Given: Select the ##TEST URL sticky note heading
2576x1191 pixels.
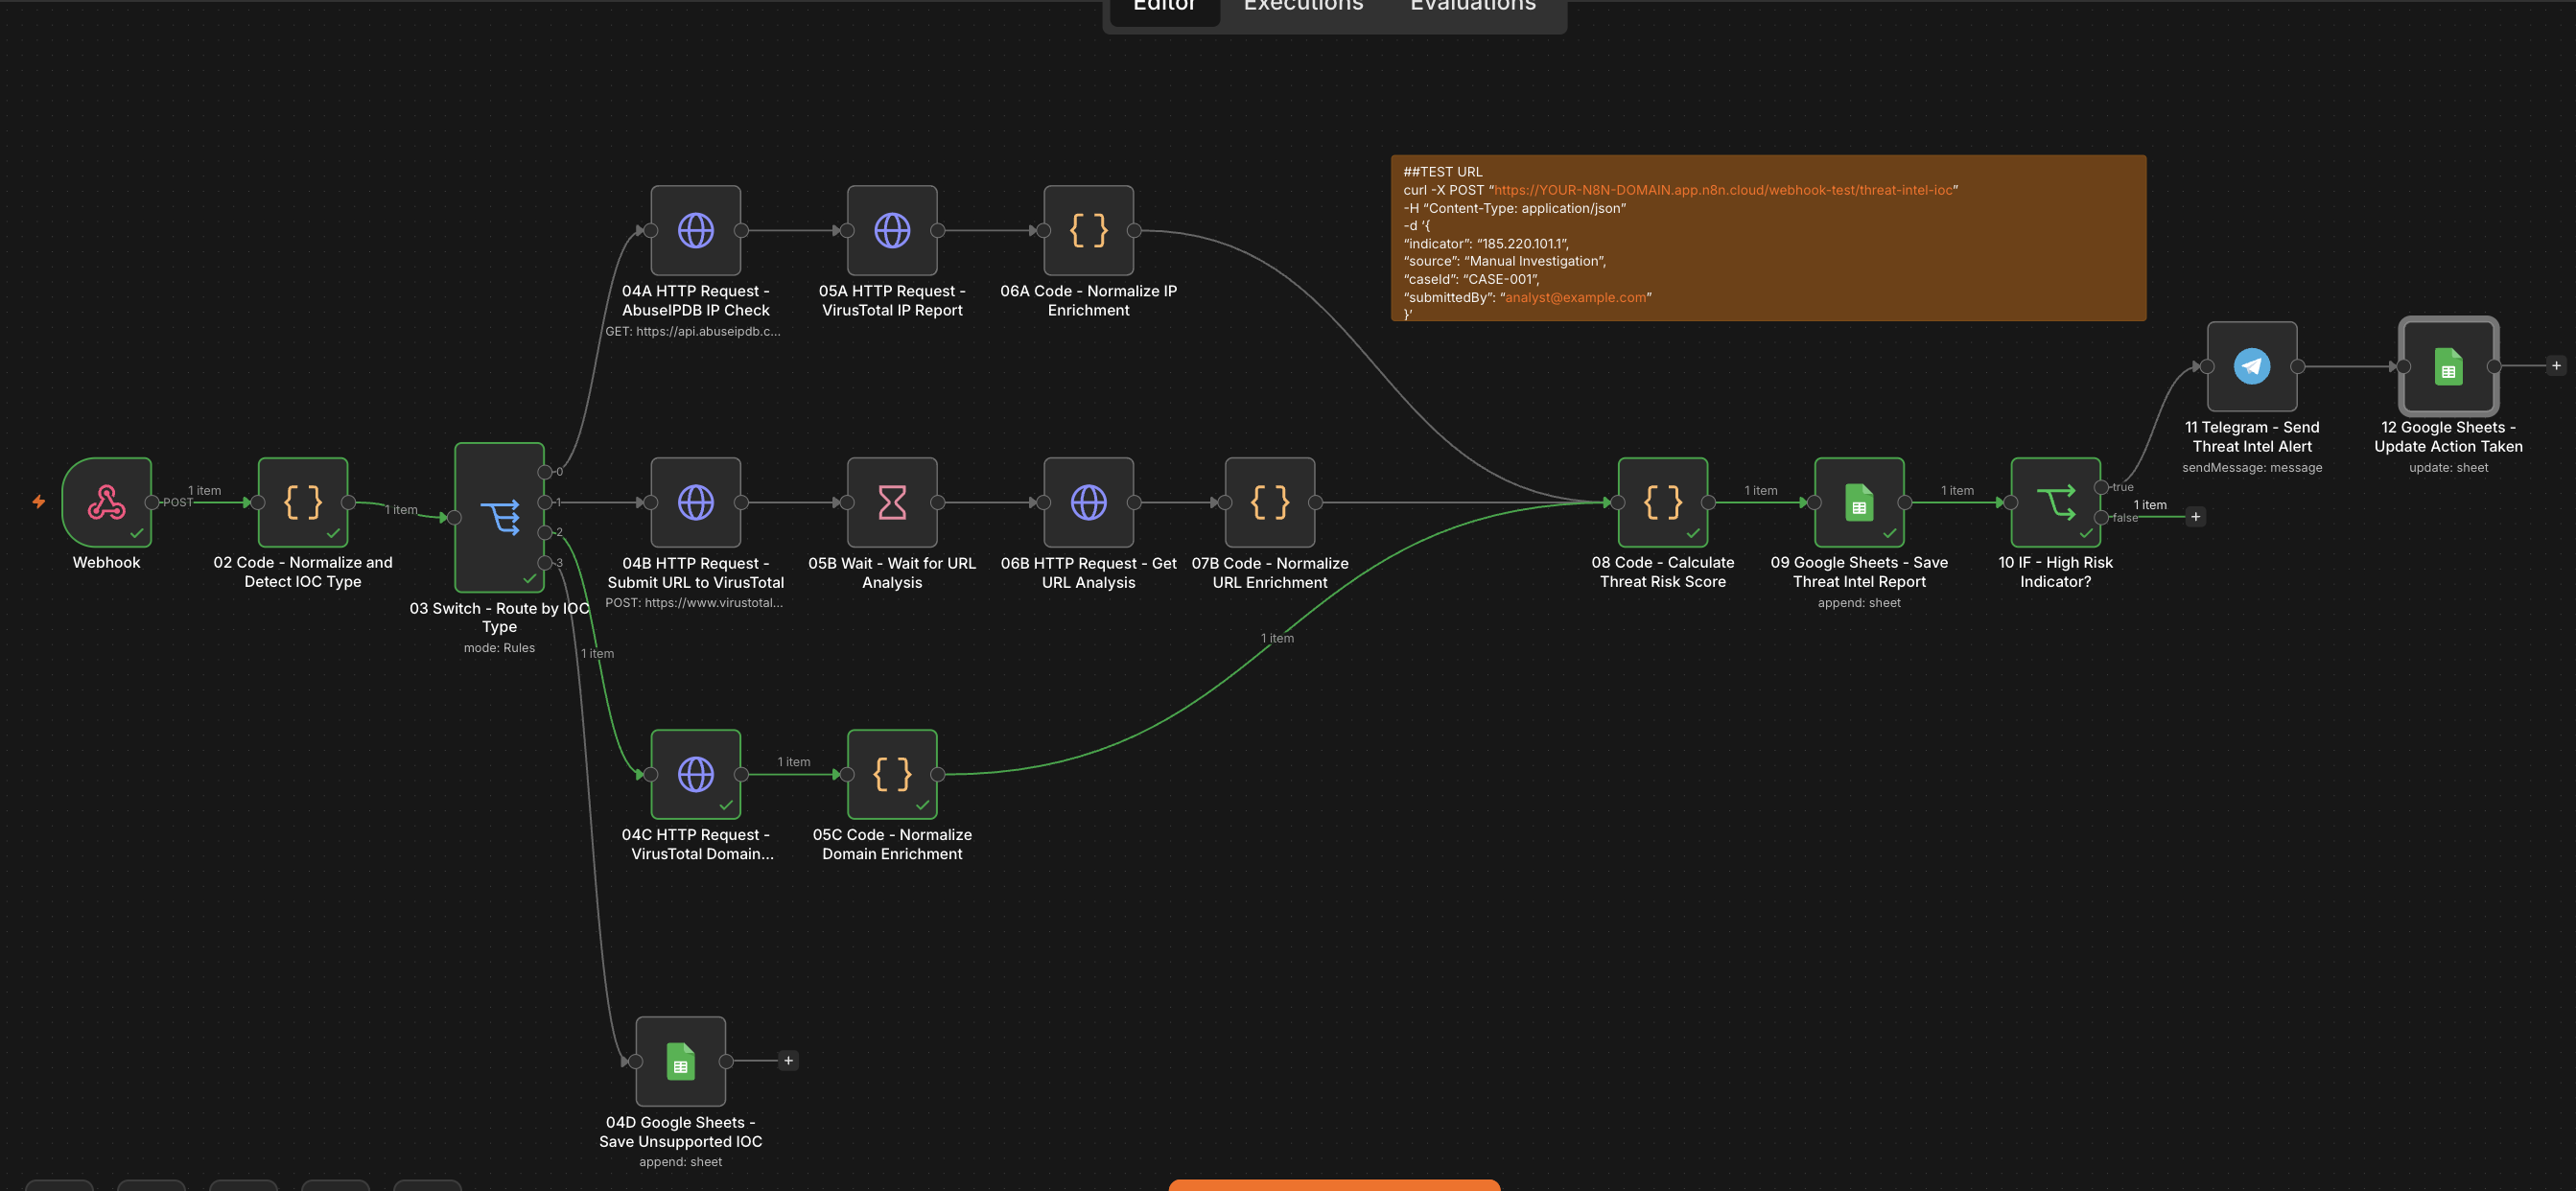Looking at the screenshot, I should click(x=1443, y=172).
